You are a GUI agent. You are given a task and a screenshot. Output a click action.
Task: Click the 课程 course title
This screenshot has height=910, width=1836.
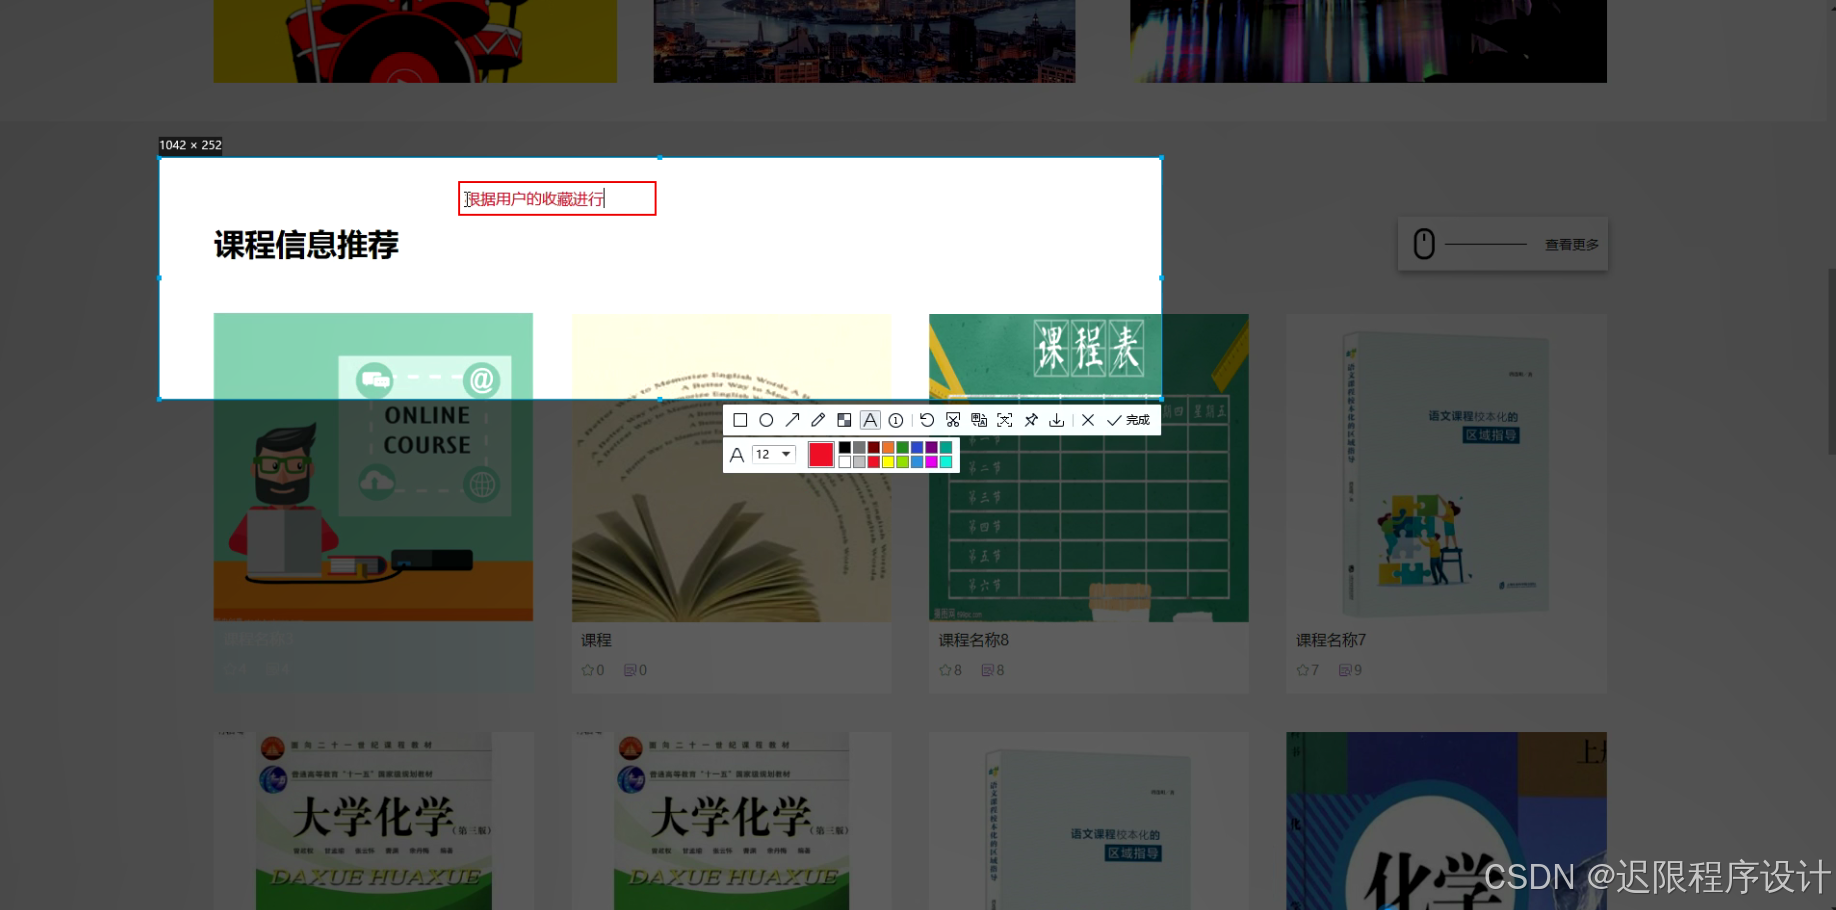(596, 640)
